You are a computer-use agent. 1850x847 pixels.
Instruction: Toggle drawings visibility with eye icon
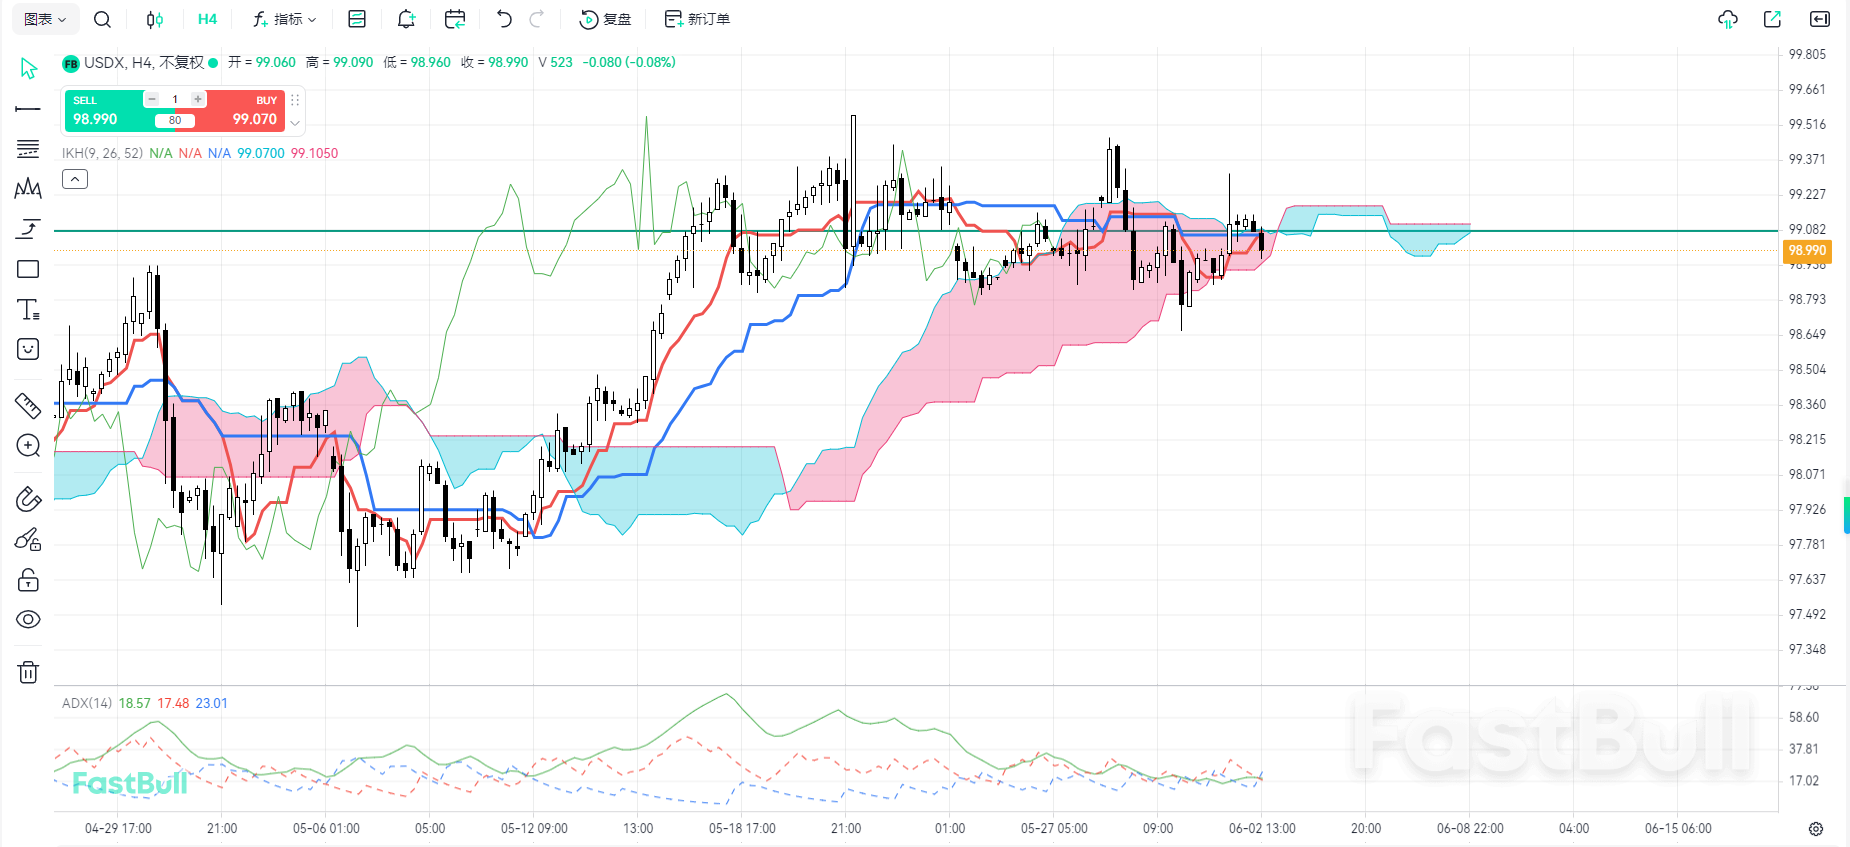(x=28, y=619)
